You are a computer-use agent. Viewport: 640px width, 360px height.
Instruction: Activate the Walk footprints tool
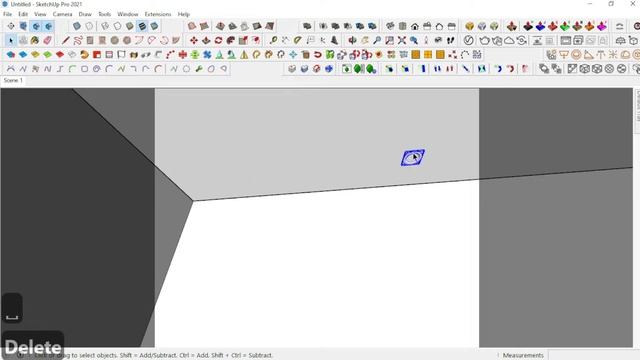450,40
